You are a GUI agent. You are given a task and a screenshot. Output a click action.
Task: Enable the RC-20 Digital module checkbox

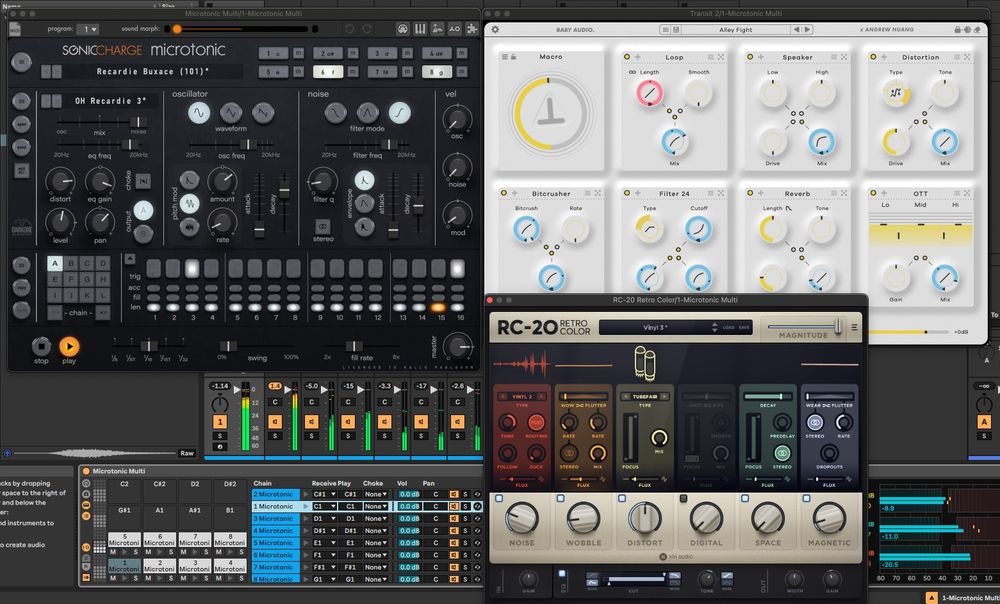click(x=684, y=498)
